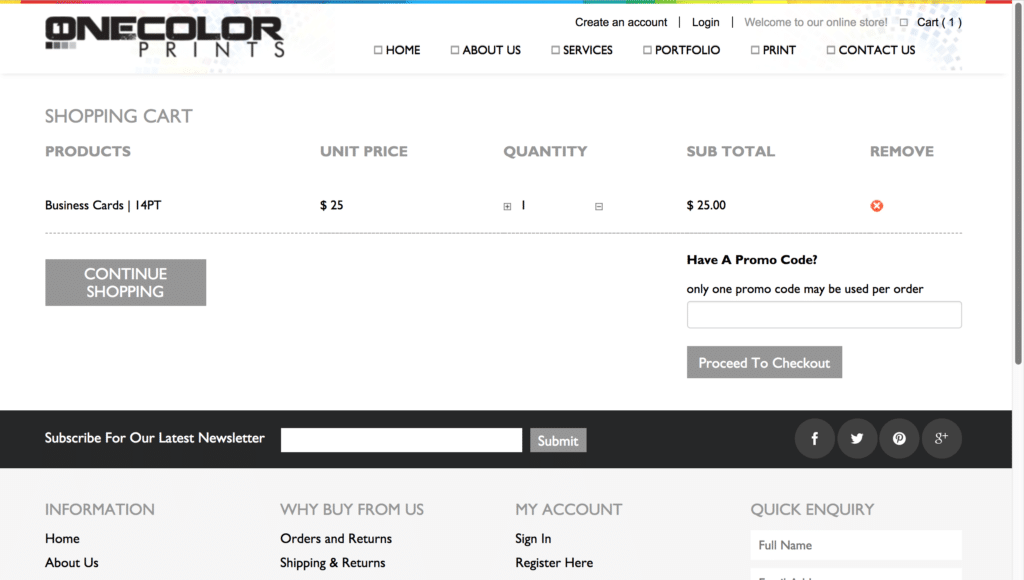Image resolution: width=1024 pixels, height=580 pixels.
Task: Click the quantity value 1
Action: 523,205
